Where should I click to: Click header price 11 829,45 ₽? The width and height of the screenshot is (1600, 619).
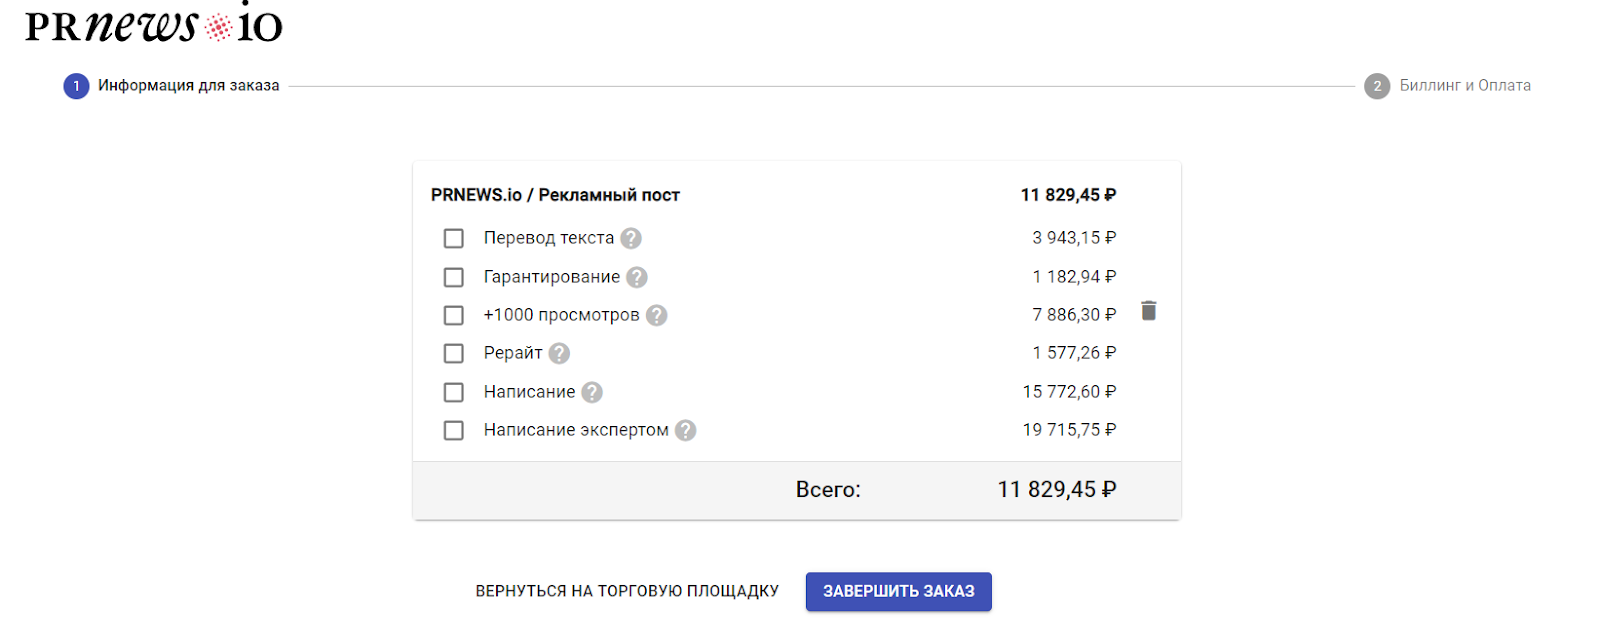tap(1068, 195)
